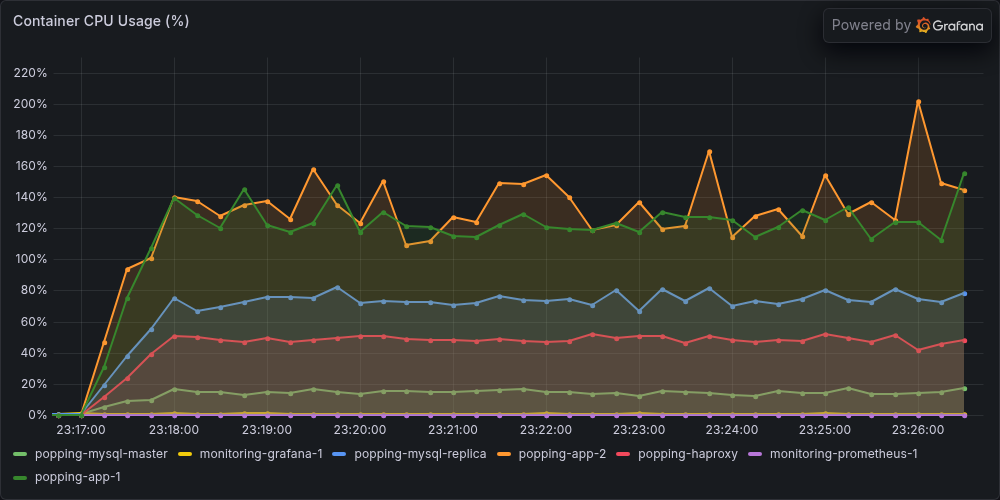This screenshot has height=500, width=1000.
Task: Click blue color swatch for popping-mysql-replica
Action: point(340,455)
